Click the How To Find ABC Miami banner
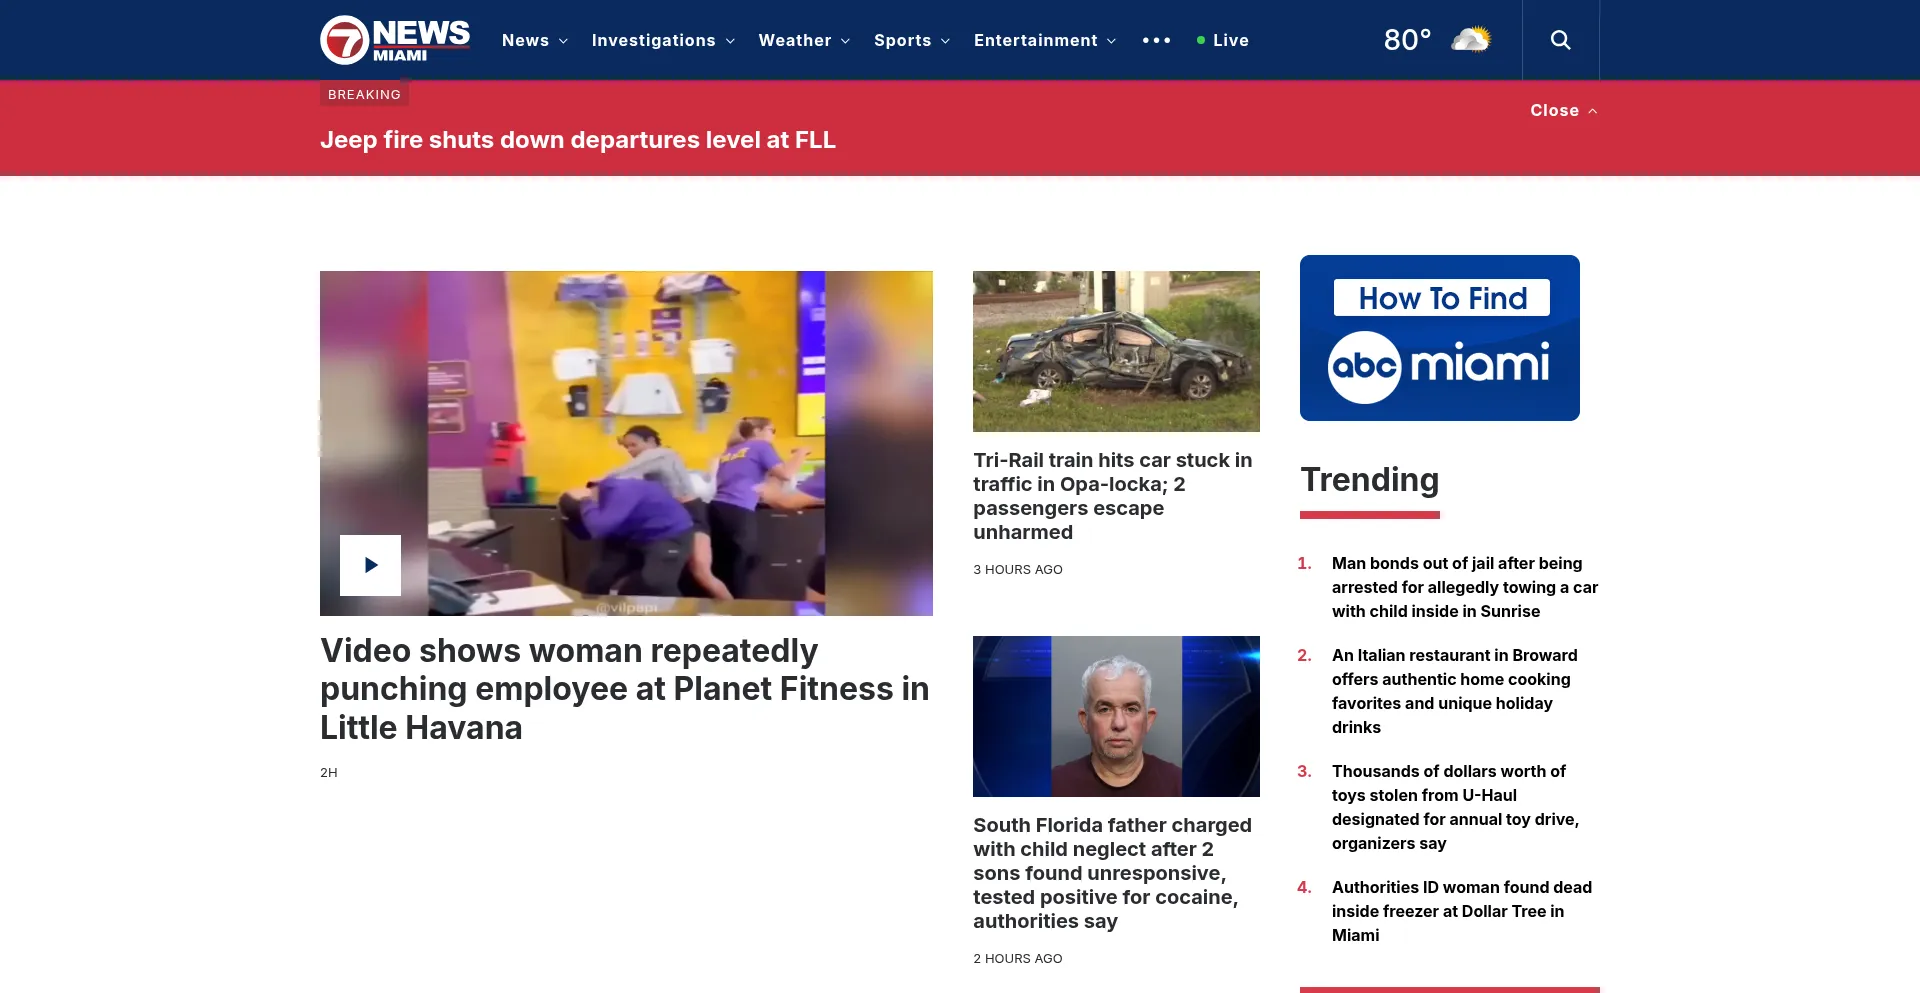1920x993 pixels. click(x=1439, y=337)
